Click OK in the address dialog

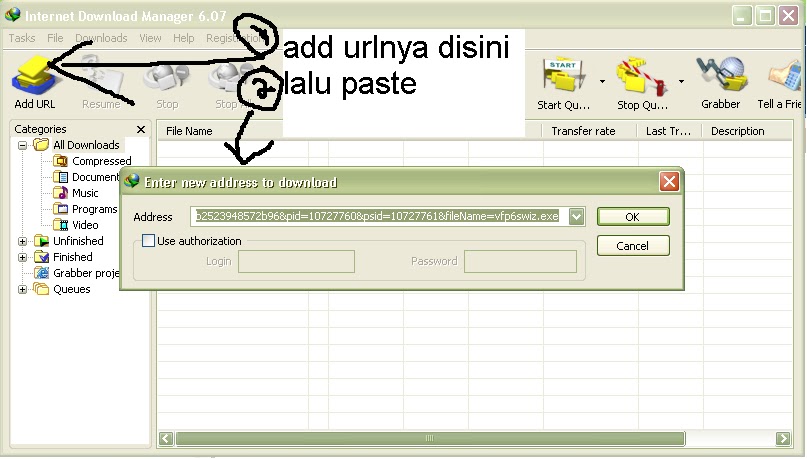[x=633, y=217]
